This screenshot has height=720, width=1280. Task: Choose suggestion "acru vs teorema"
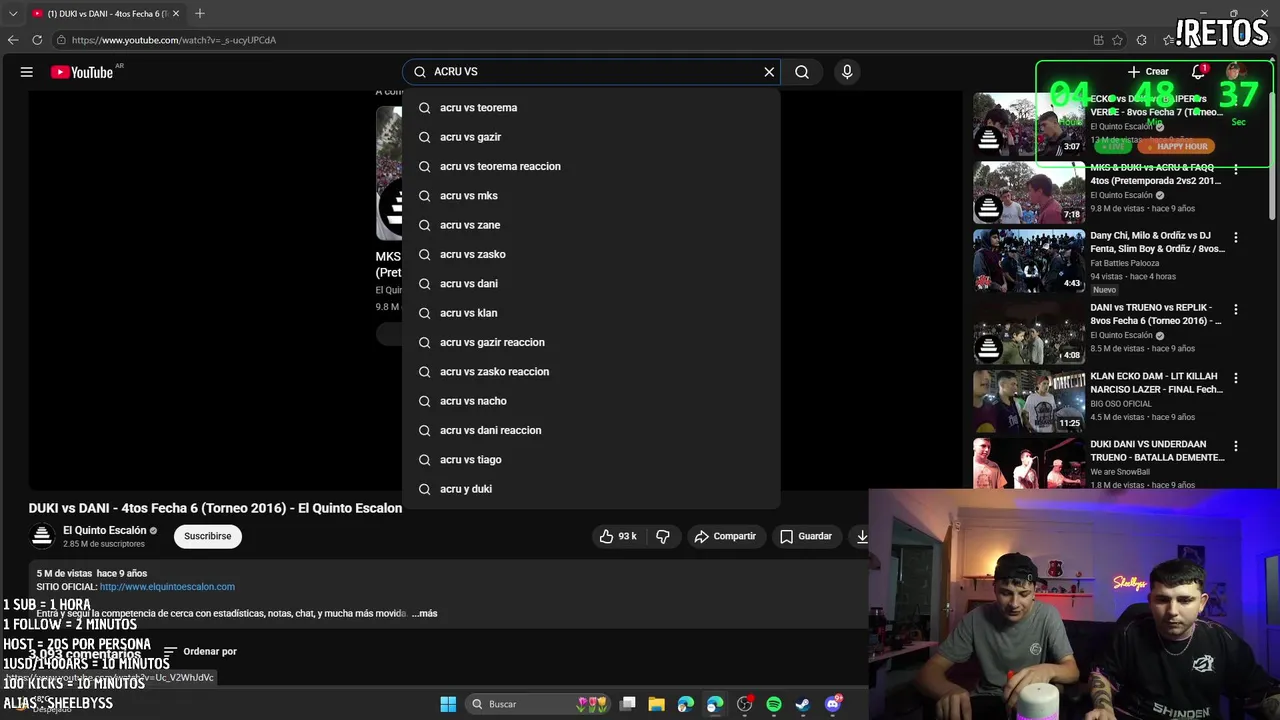(x=591, y=108)
